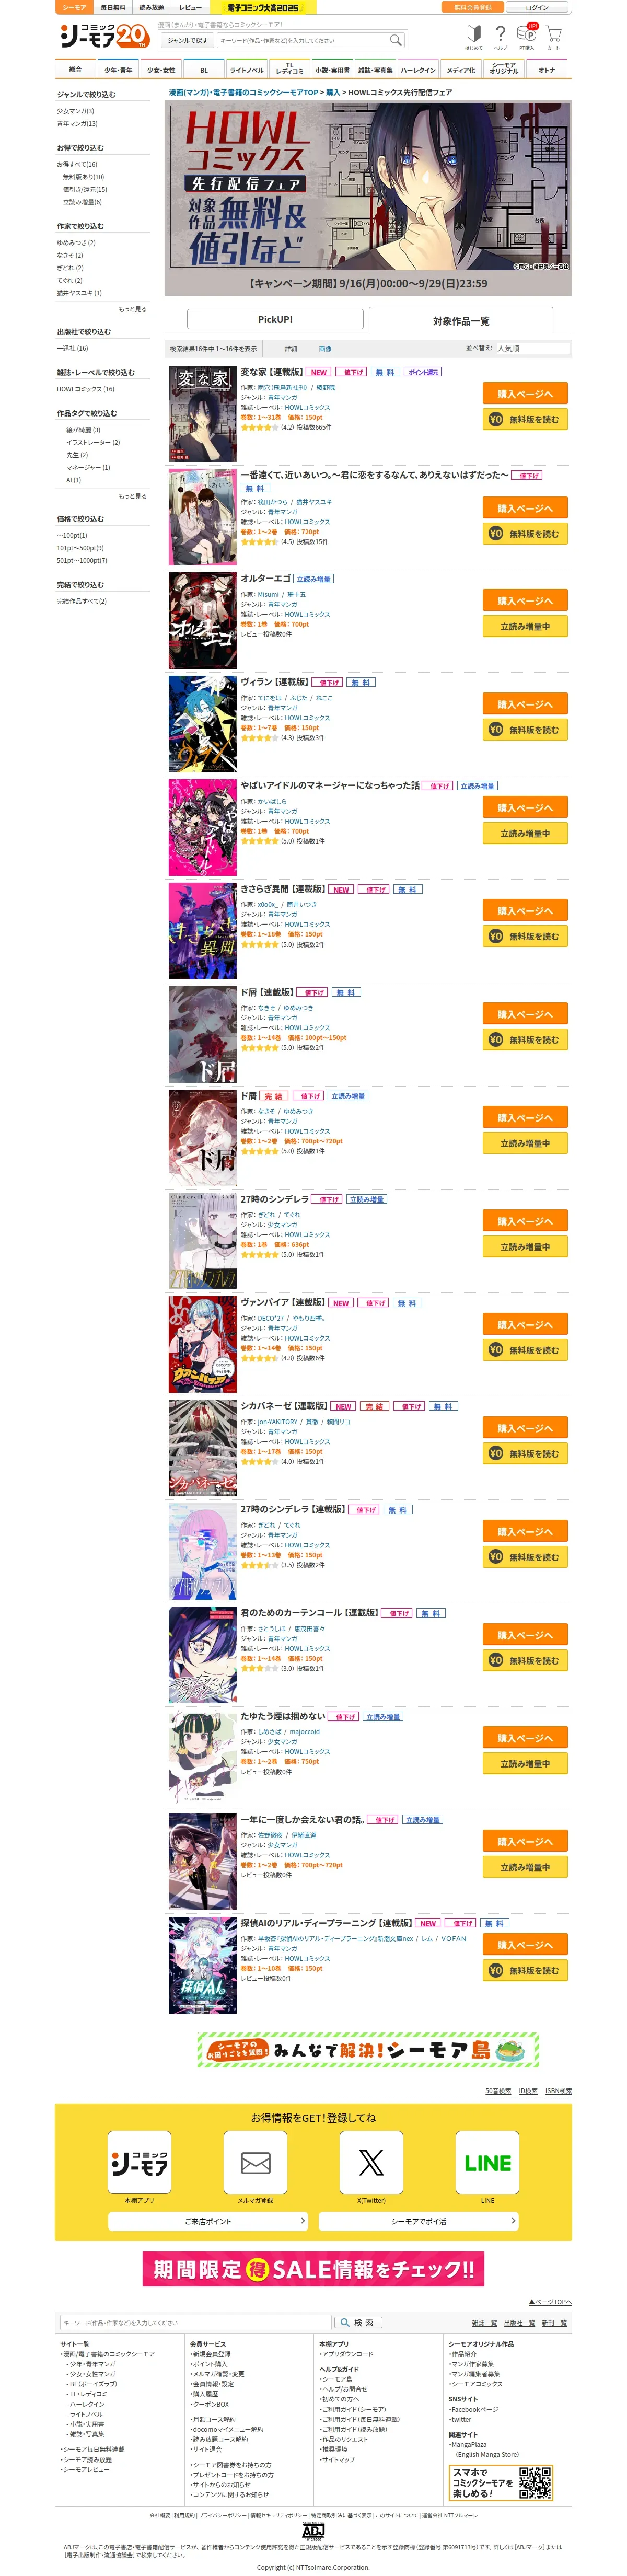Open the help question mark icon
This screenshot has height=2576, width=627.
coord(501,37)
